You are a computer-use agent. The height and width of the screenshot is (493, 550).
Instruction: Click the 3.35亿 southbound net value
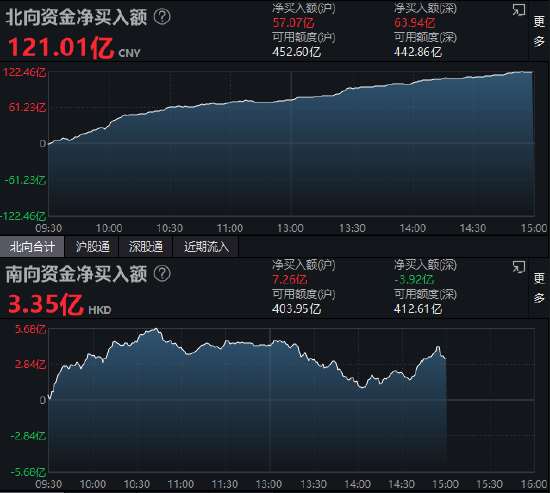click(x=46, y=305)
